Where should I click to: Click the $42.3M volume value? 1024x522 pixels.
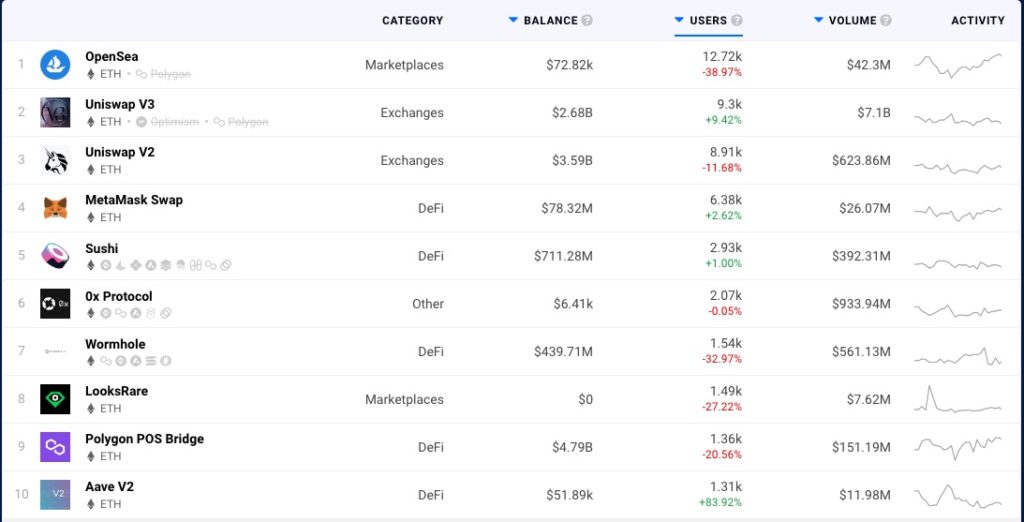click(869, 65)
